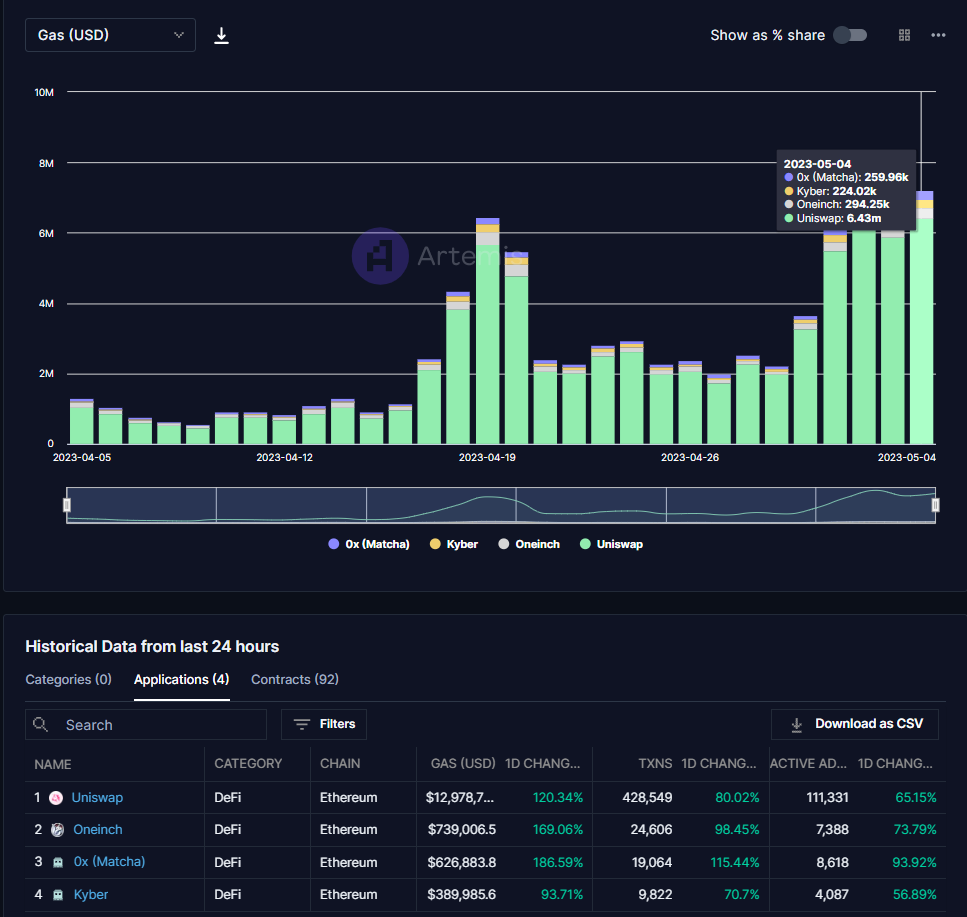Toggle Uniswap series in legend

point(612,544)
